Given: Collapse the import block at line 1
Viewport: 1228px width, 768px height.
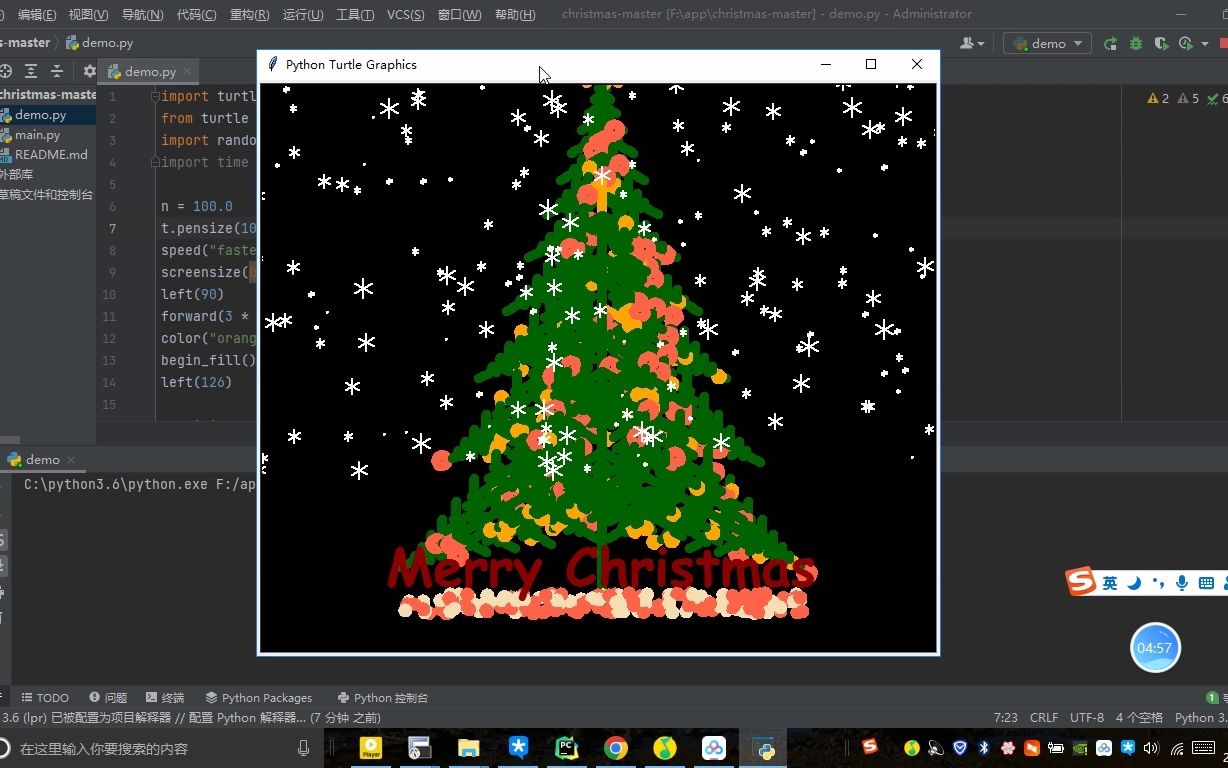Looking at the screenshot, I should coord(155,97).
